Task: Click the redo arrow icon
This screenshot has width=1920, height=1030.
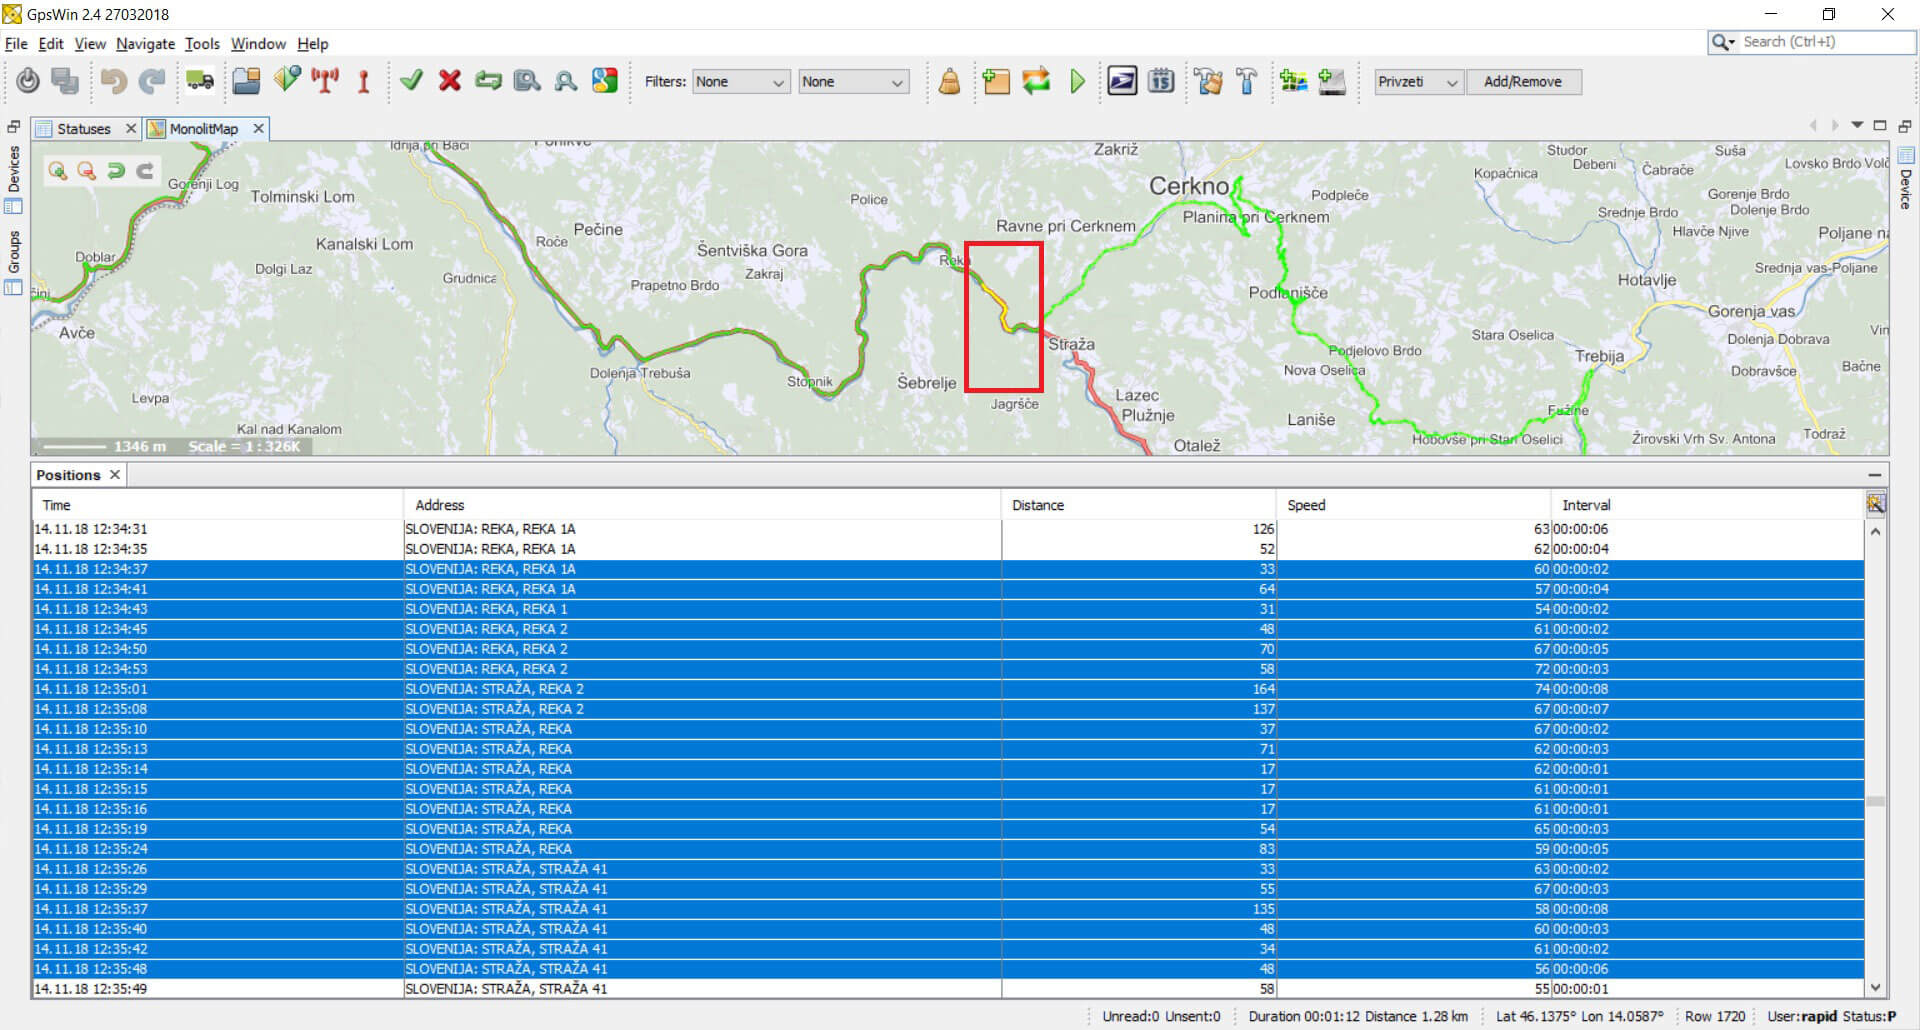Action: click(x=151, y=81)
